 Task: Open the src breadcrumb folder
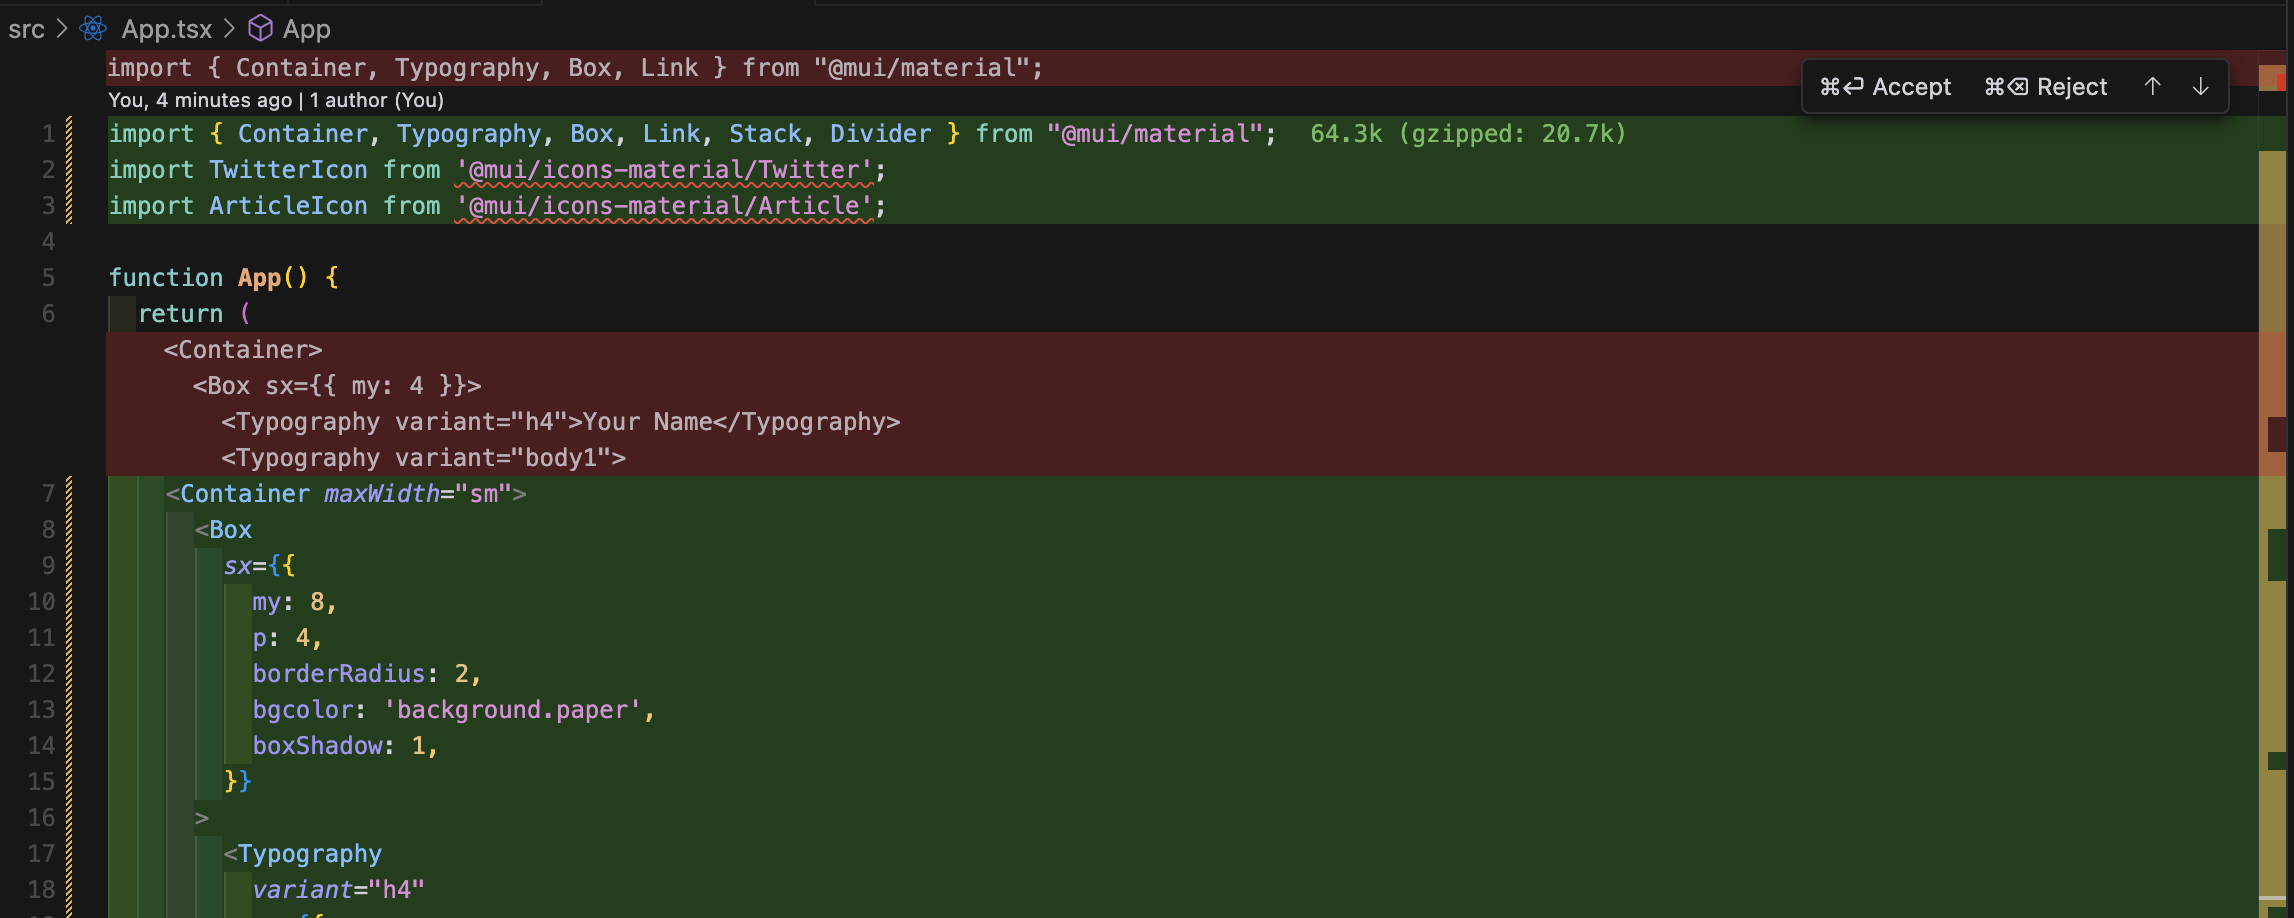coord(26,29)
